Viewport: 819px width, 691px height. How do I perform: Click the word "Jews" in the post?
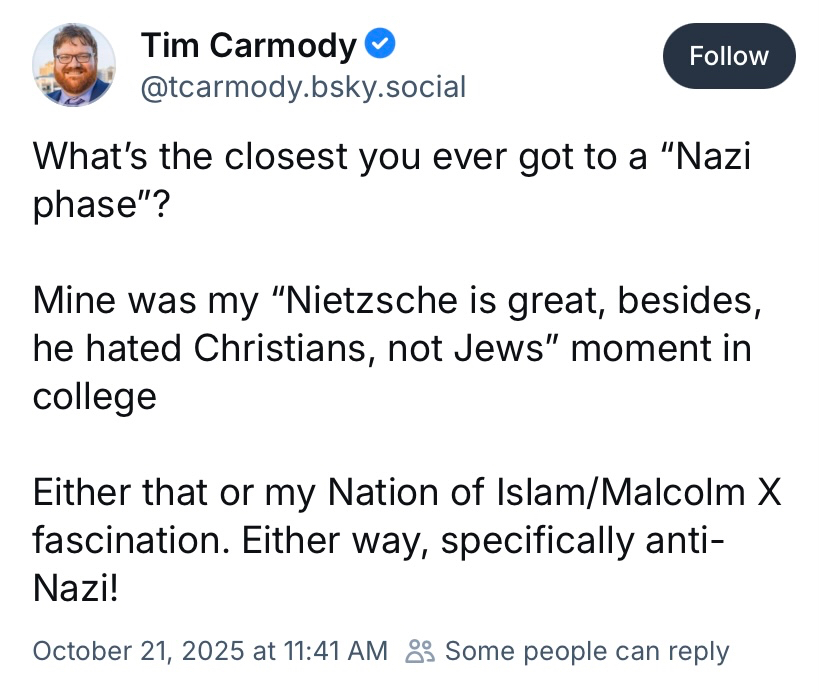point(517,348)
